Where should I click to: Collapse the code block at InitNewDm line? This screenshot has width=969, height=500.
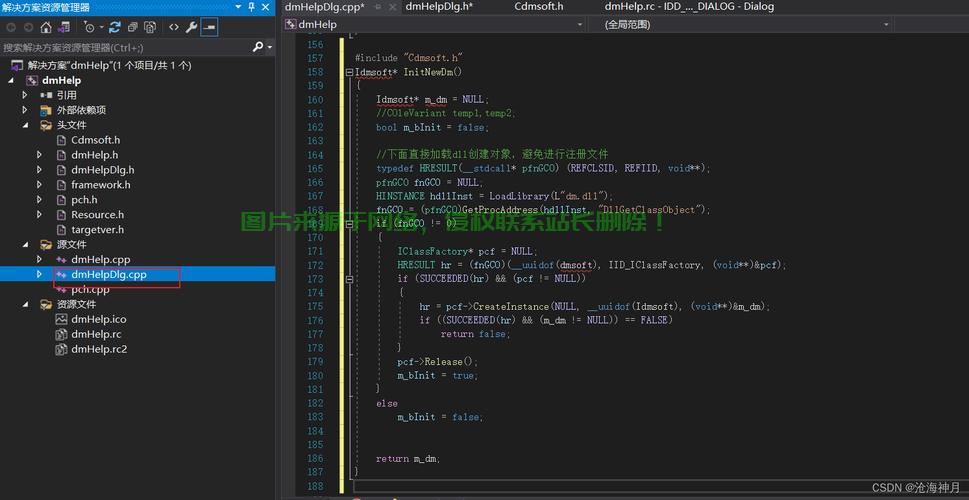348,72
